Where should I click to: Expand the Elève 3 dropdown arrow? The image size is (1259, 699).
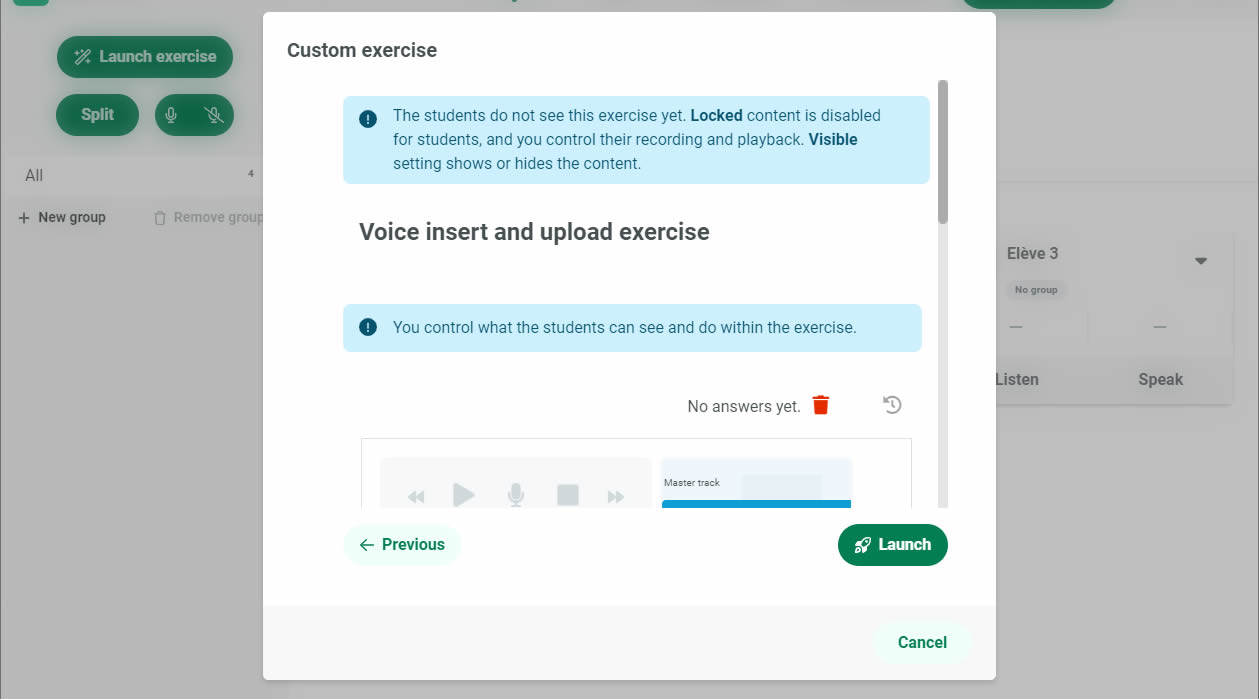pyautogui.click(x=1201, y=261)
